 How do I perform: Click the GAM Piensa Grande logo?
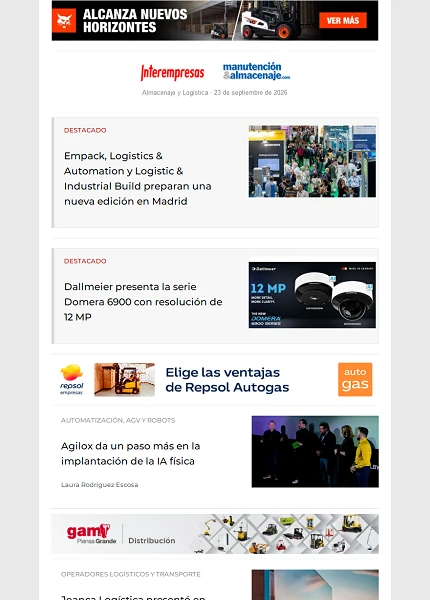pos(91,534)
